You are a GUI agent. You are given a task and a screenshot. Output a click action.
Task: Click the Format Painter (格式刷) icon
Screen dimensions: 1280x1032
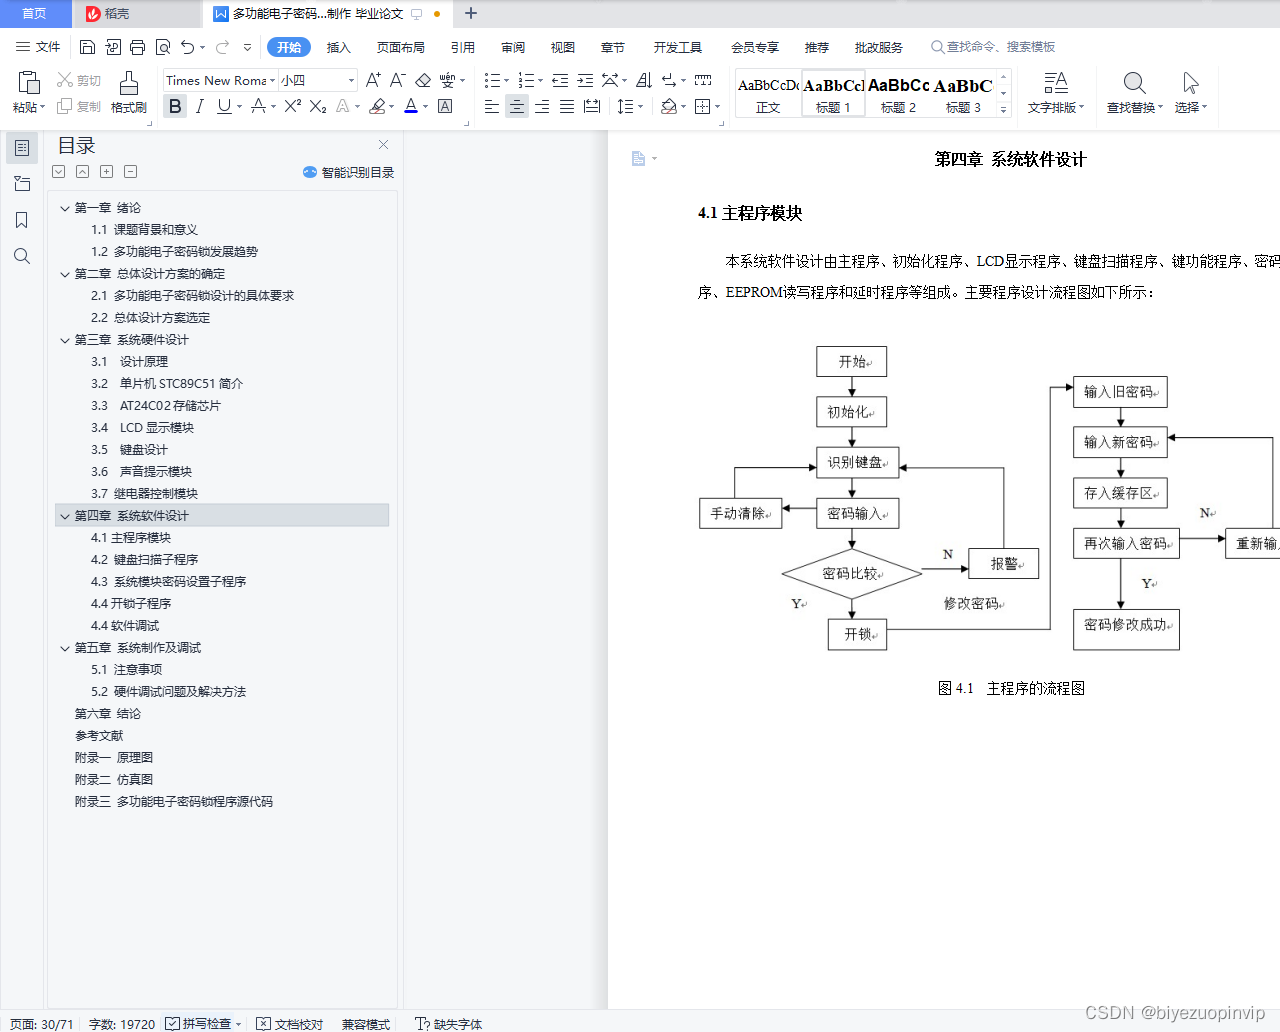[129, 83]
